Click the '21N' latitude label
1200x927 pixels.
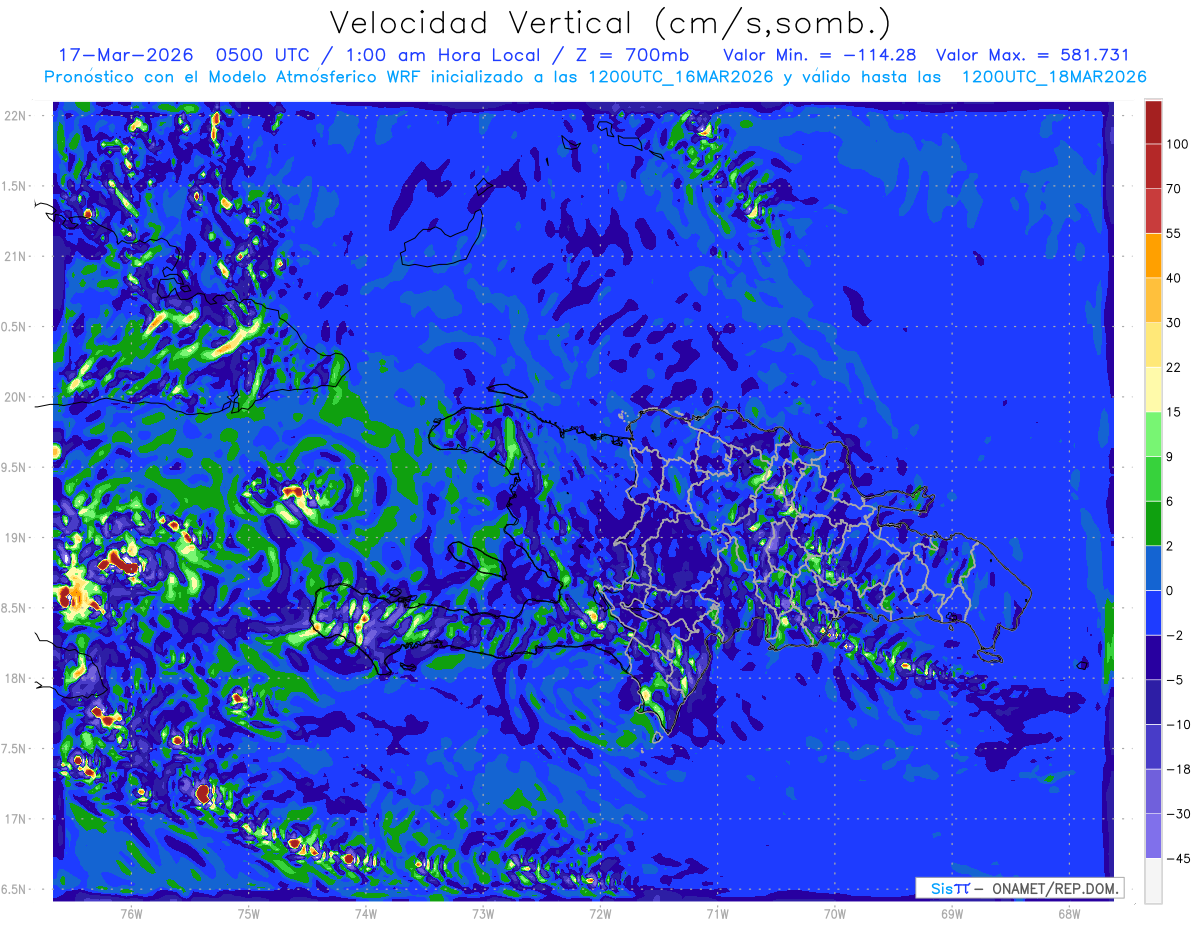tap(17, 257)
